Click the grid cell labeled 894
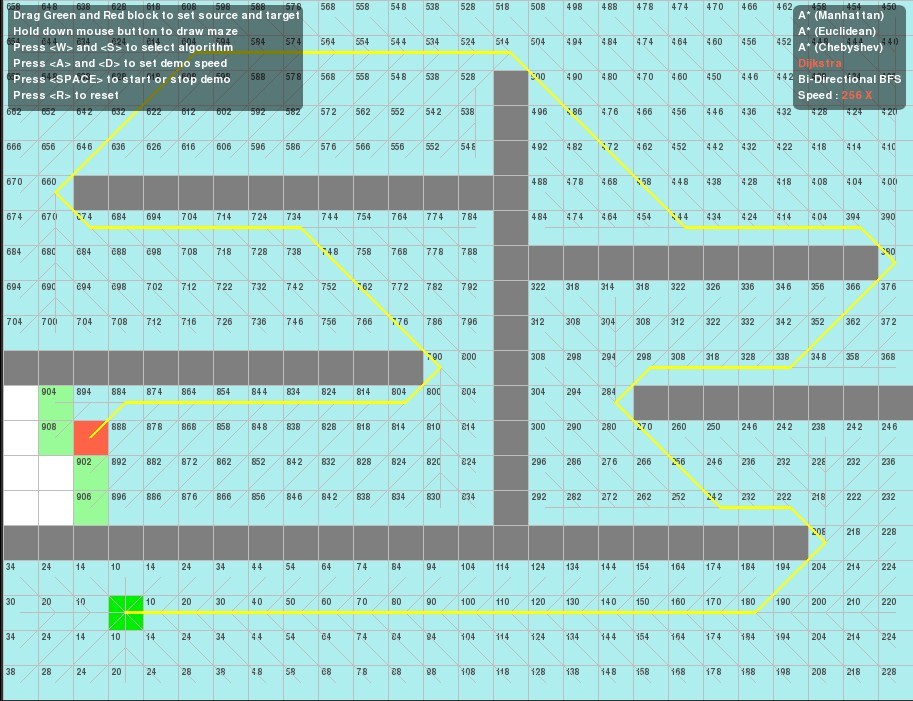913x701 pixels. tap(91, 403)
